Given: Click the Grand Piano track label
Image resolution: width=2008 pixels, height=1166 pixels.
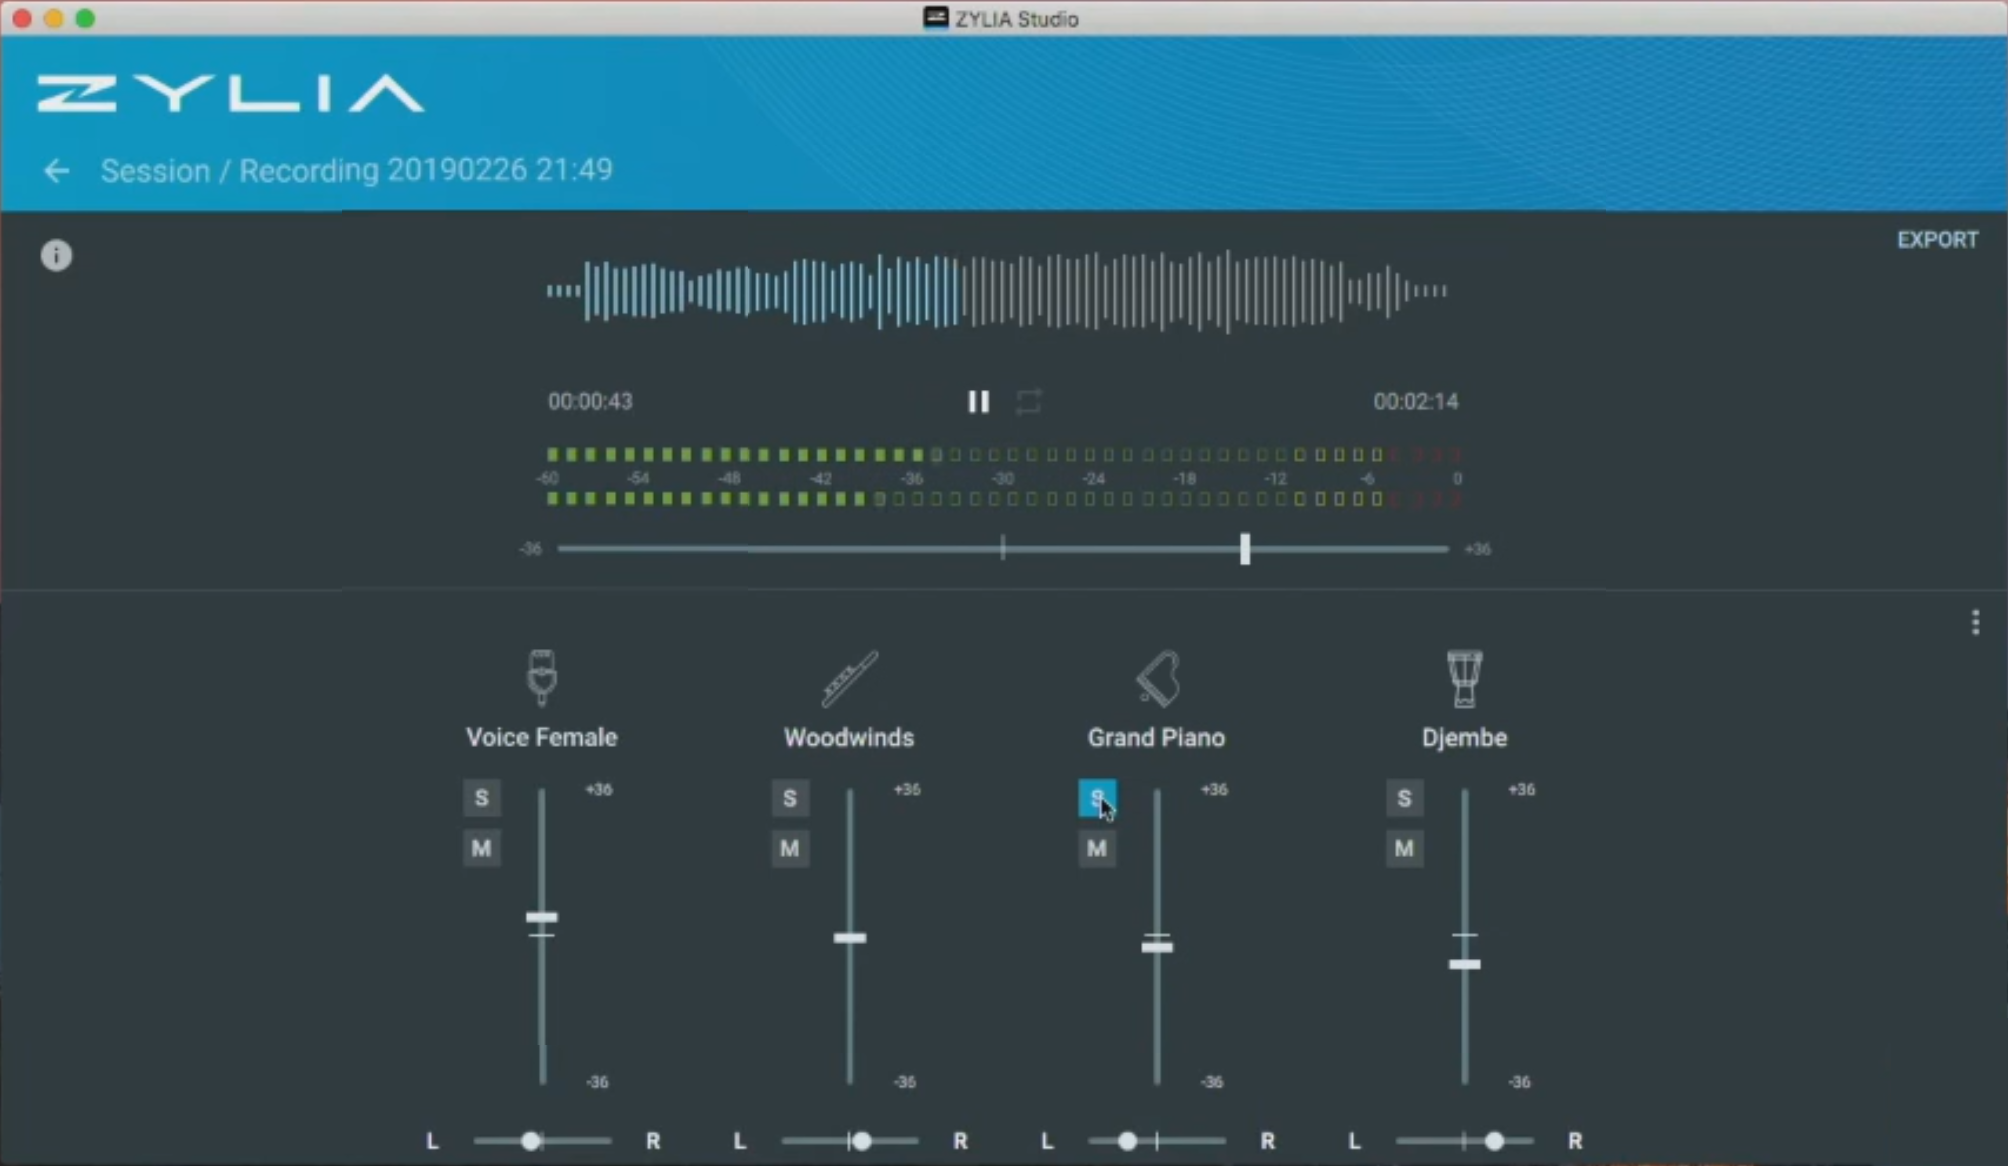Looking at the screenshot, I should [1157, 738].
